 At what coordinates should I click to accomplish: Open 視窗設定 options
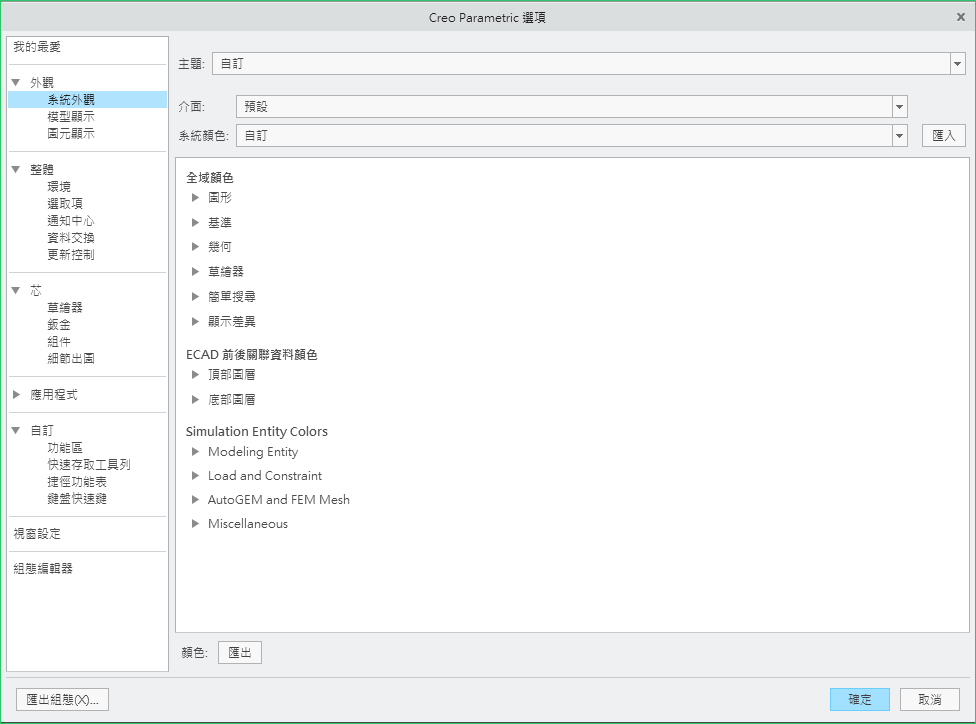[37, 534]
